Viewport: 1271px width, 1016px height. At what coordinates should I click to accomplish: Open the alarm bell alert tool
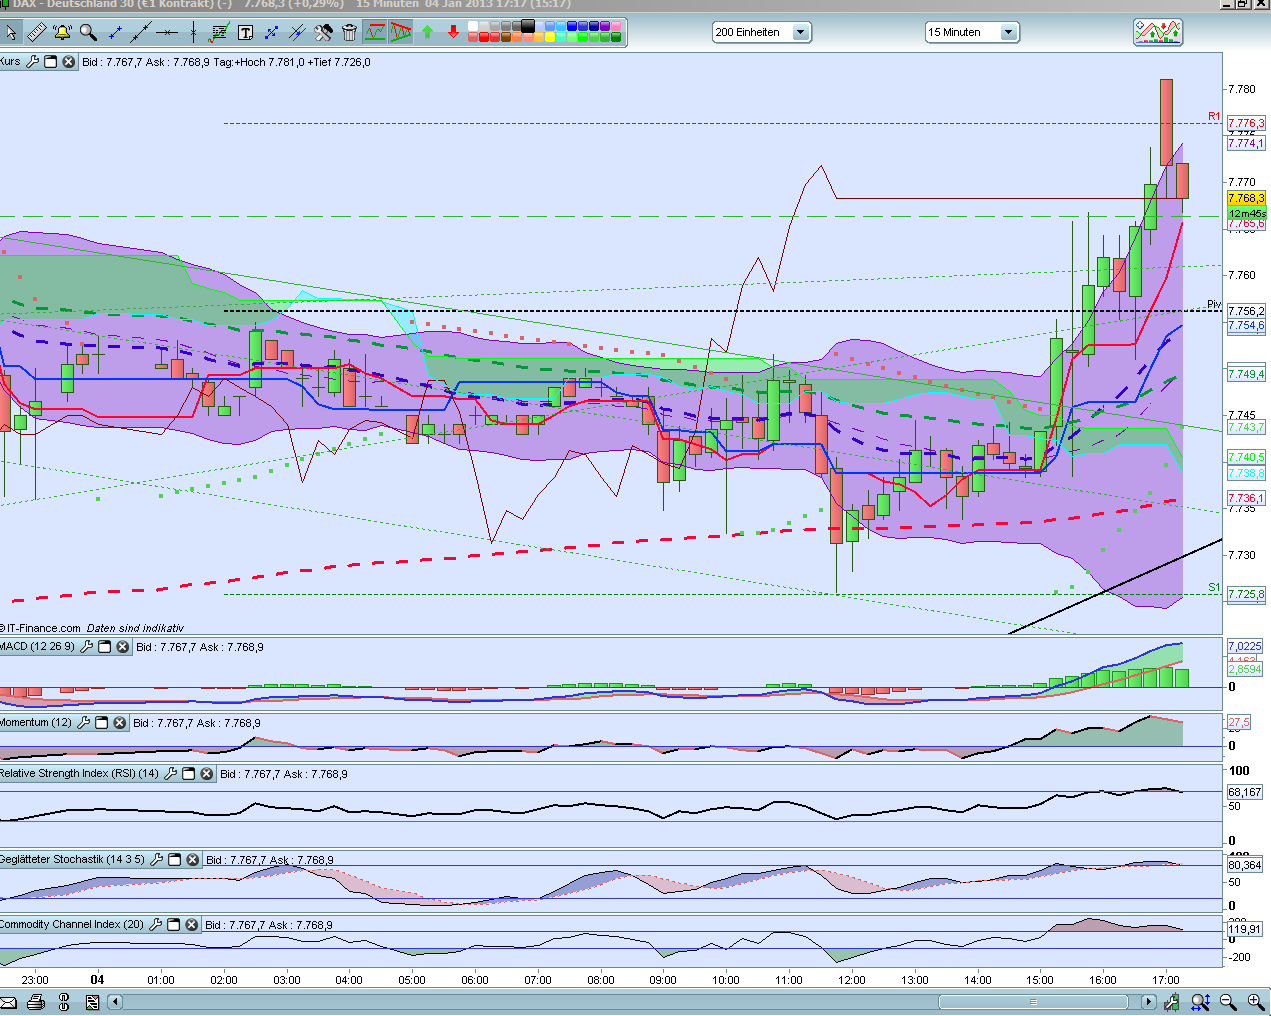point(62,32)
